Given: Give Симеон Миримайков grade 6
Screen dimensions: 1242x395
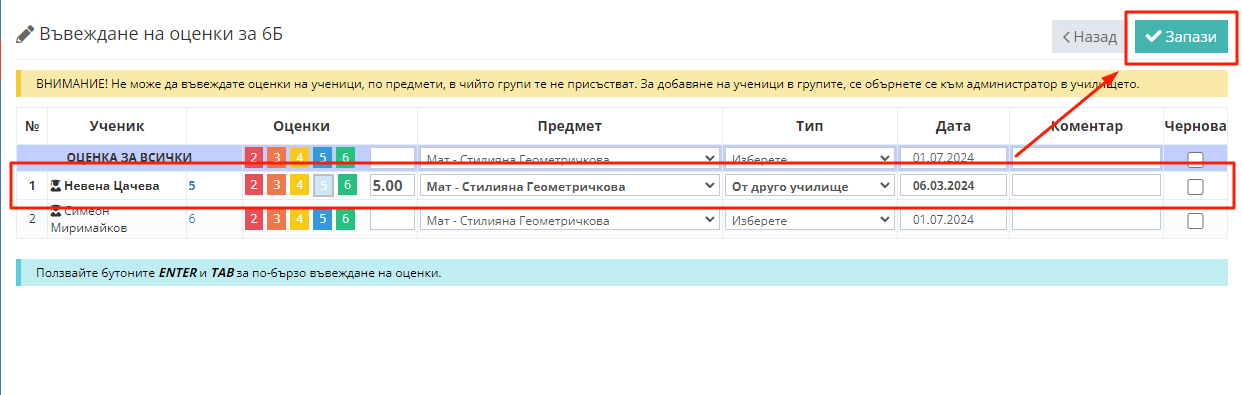Looking at the screenshot, I should 346,219.
